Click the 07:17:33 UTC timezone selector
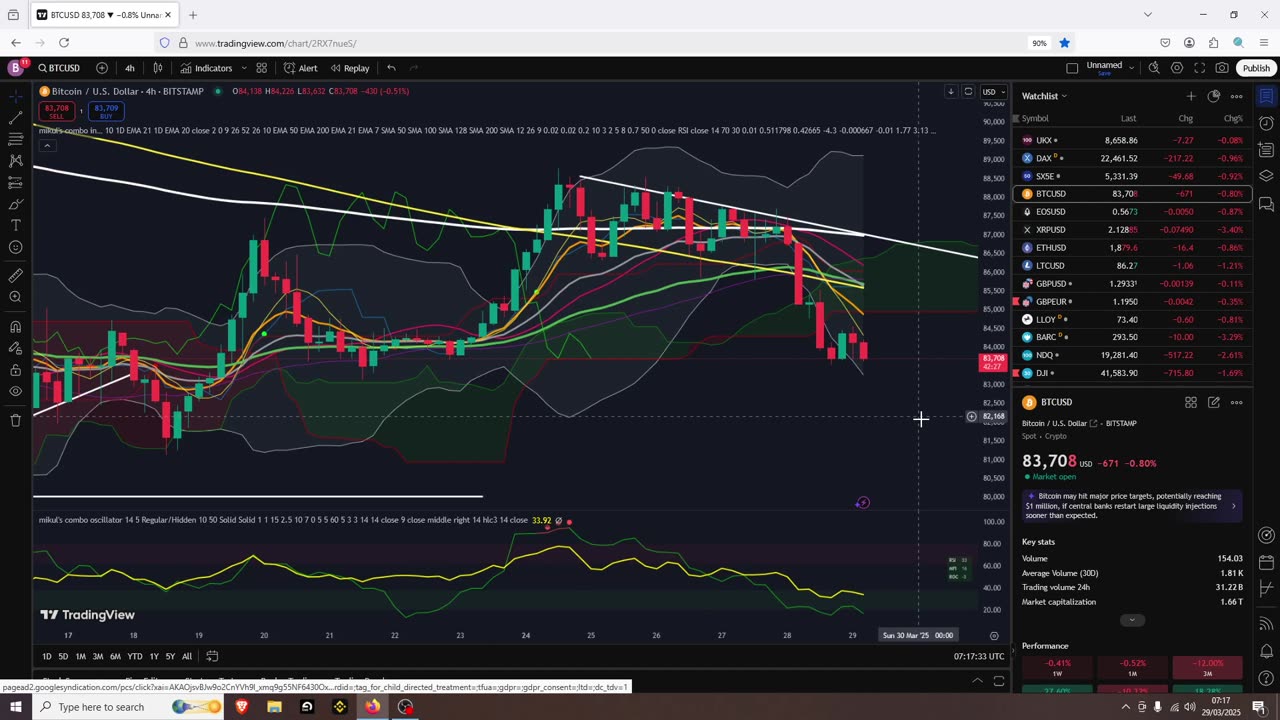The image size is (1280, 720). pyautogui.click(x=979, y=656)
